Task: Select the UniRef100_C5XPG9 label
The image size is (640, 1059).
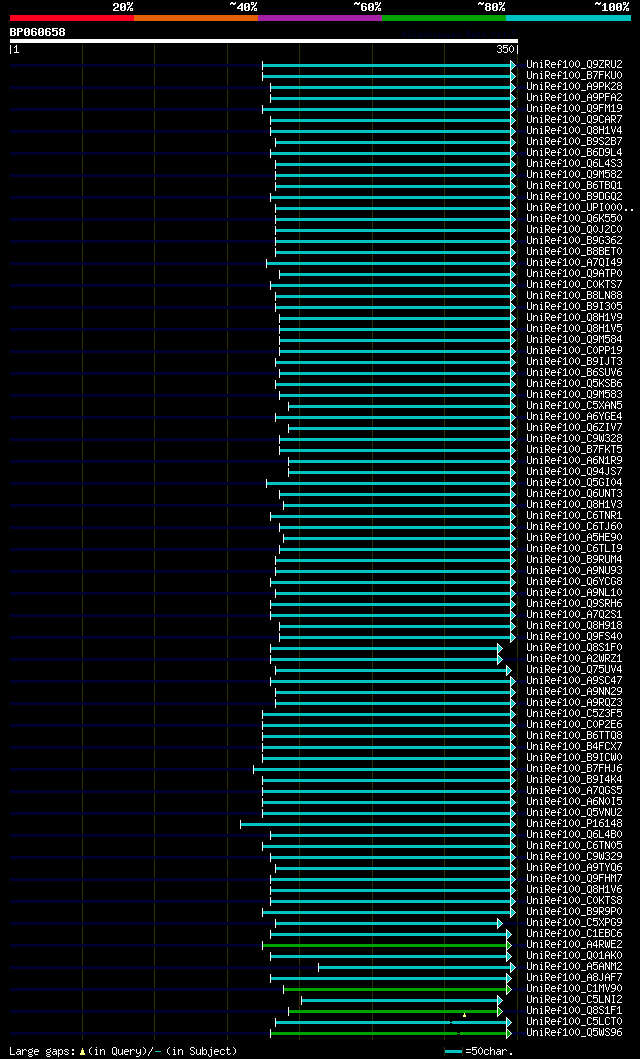Action: [x=575, y=923]
